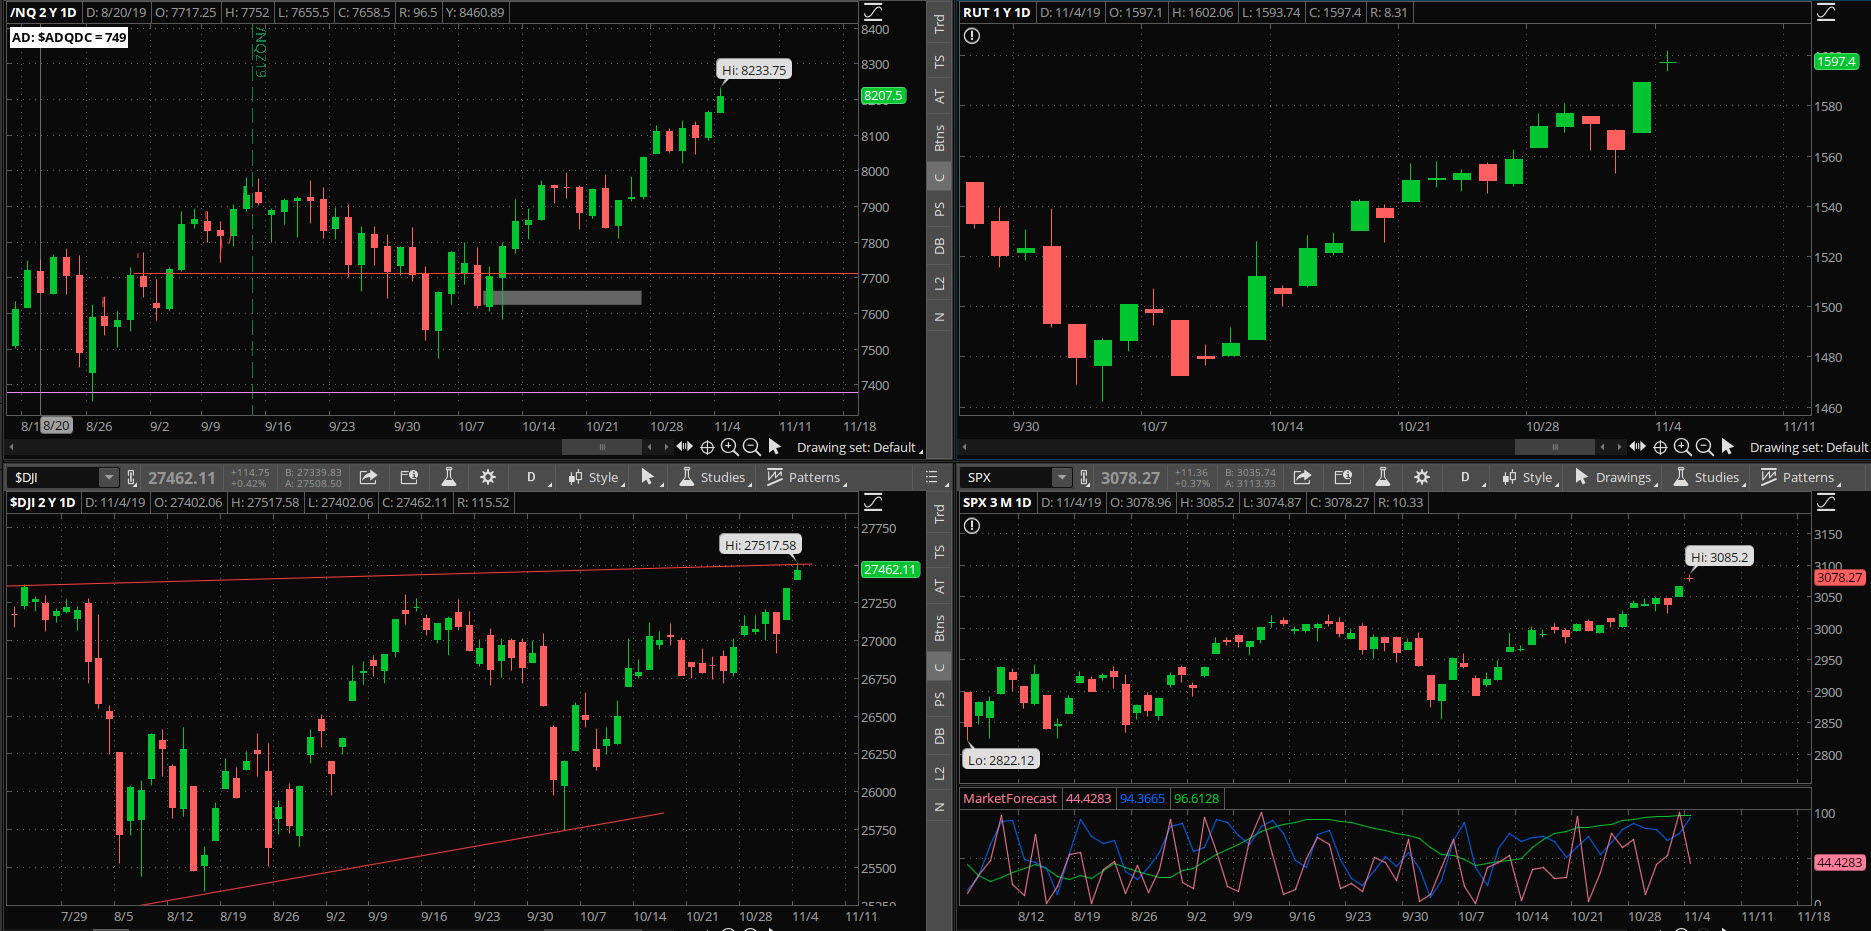Toggle PS sidebar panel on /NQ chart
The image size is (1871, 931).
click(939, 209)
